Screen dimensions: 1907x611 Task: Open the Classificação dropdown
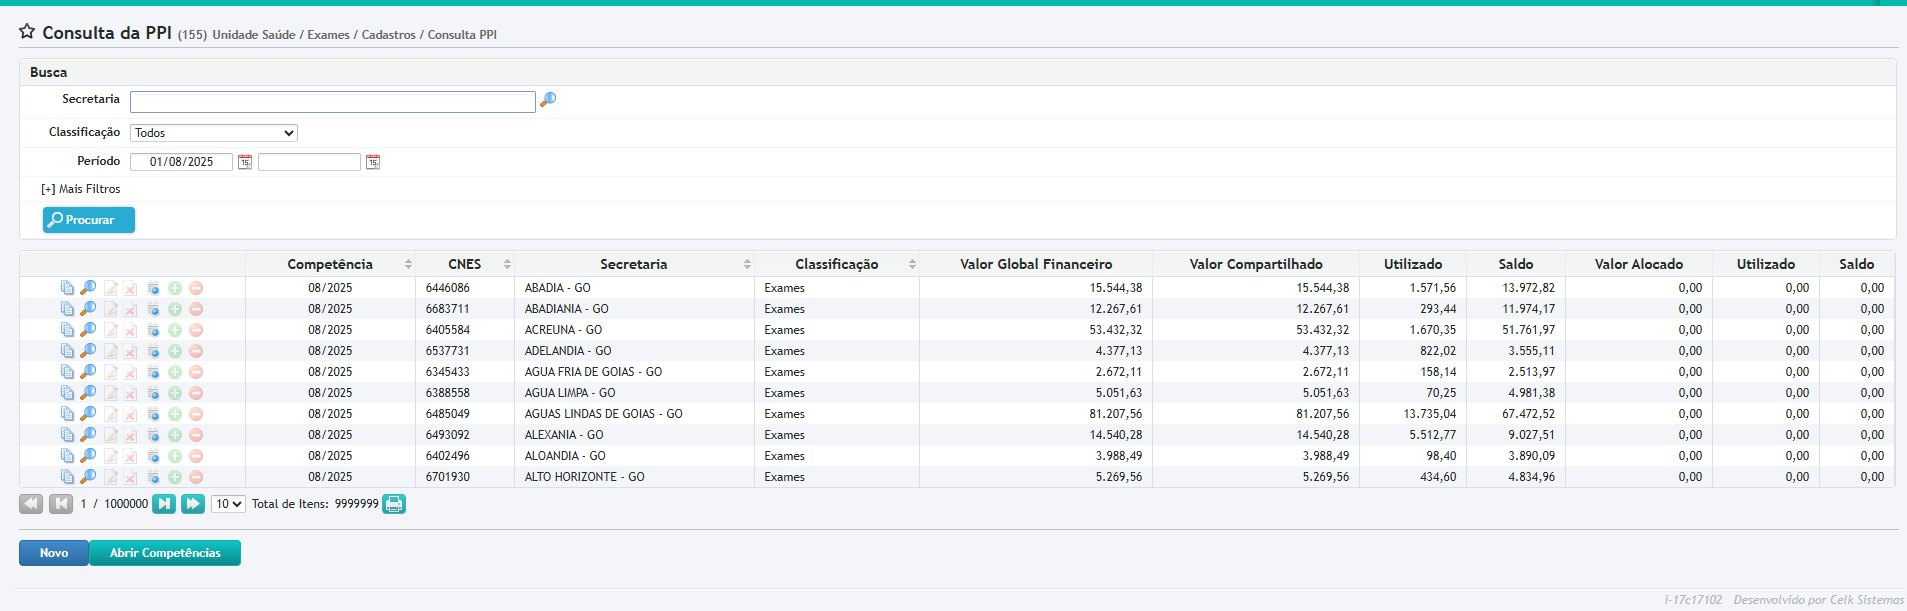point(214,133)
